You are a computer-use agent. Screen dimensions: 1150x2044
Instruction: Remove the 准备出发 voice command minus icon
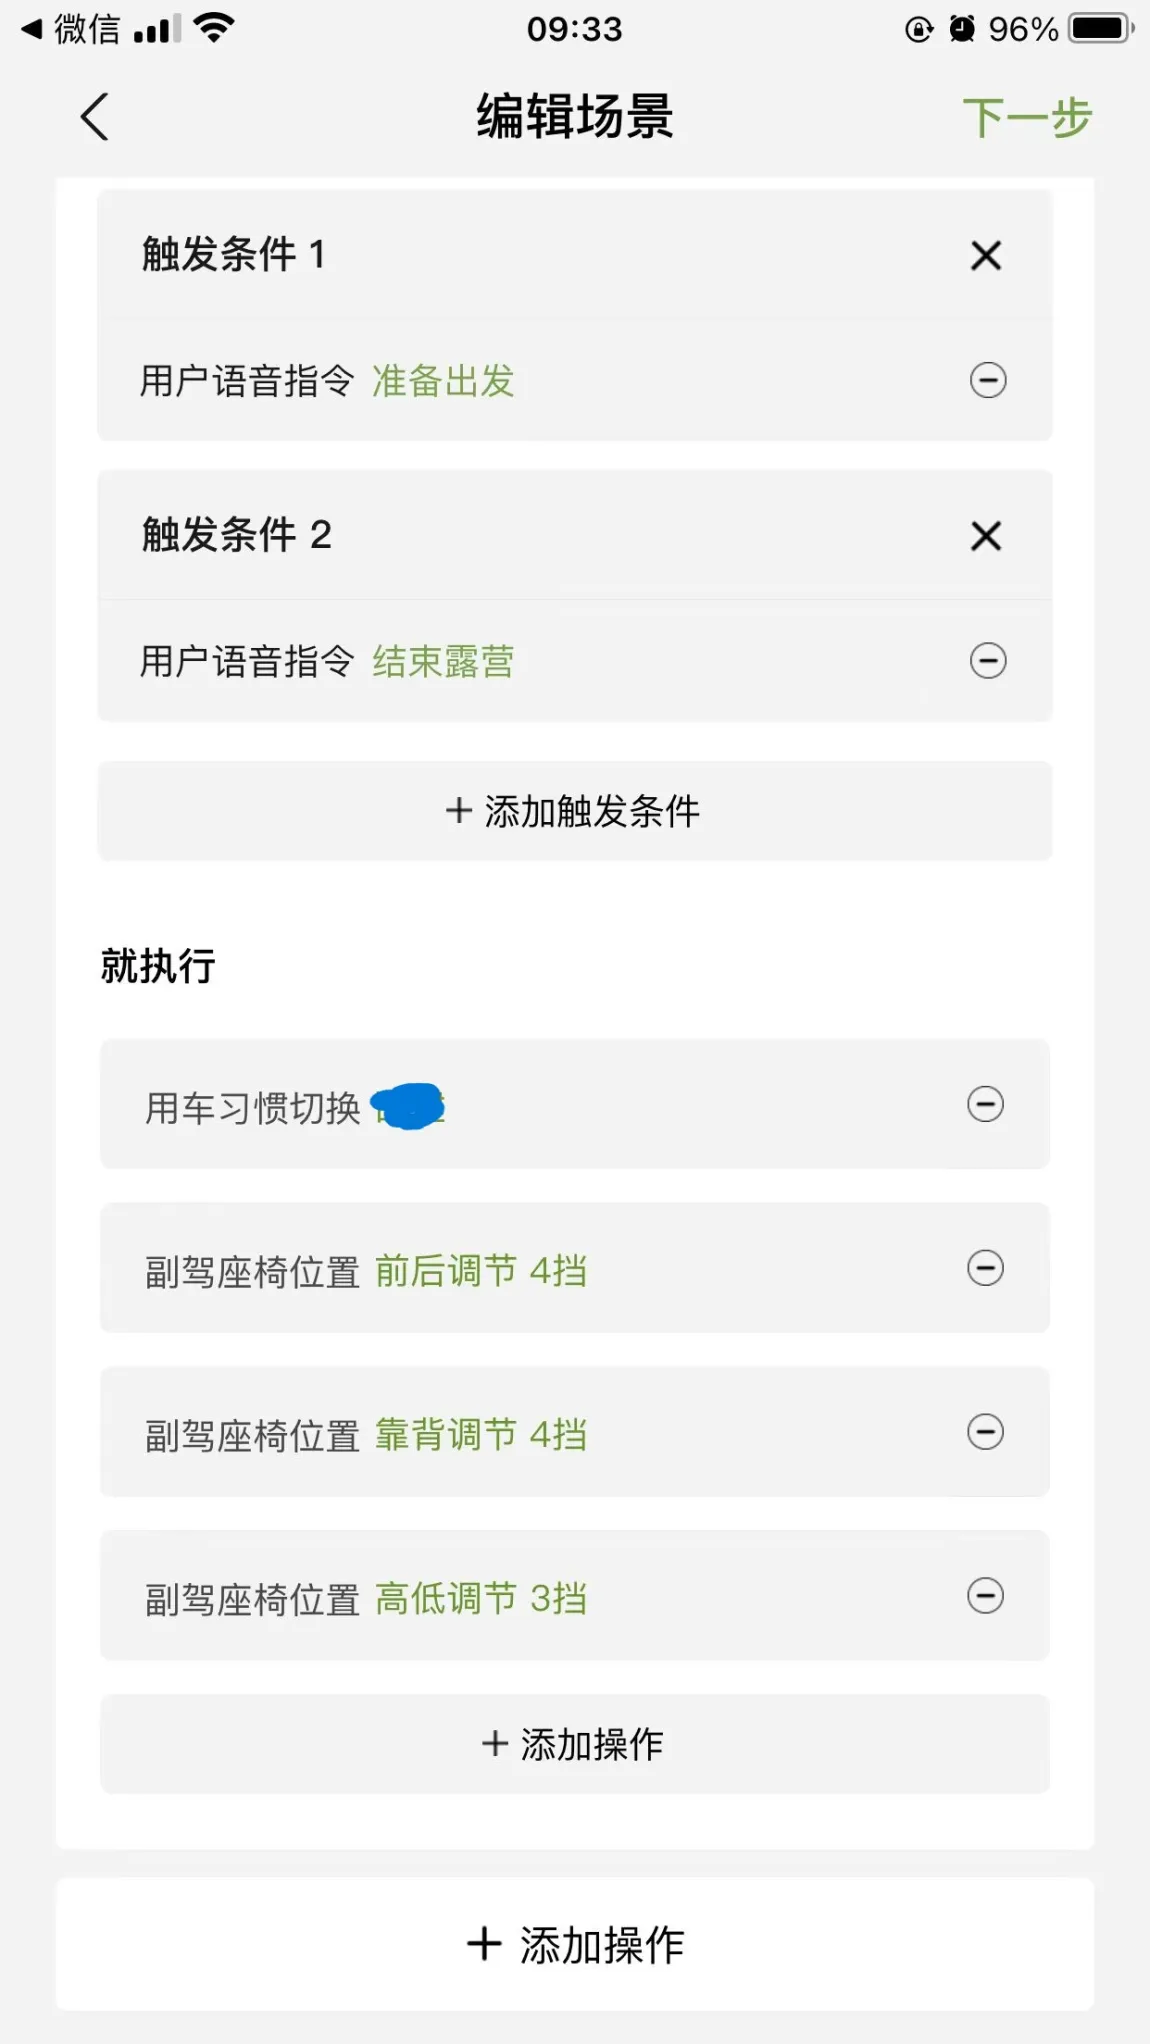point(988,380)
